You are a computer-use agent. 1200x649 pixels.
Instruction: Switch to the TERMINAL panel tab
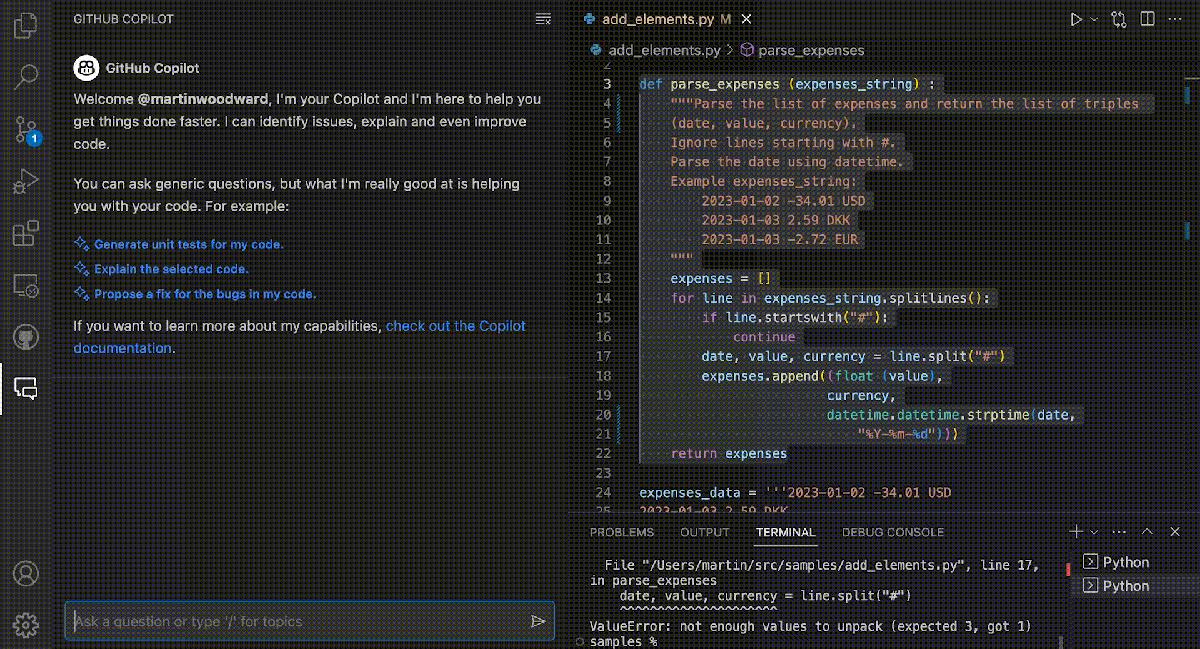[786, 532]
